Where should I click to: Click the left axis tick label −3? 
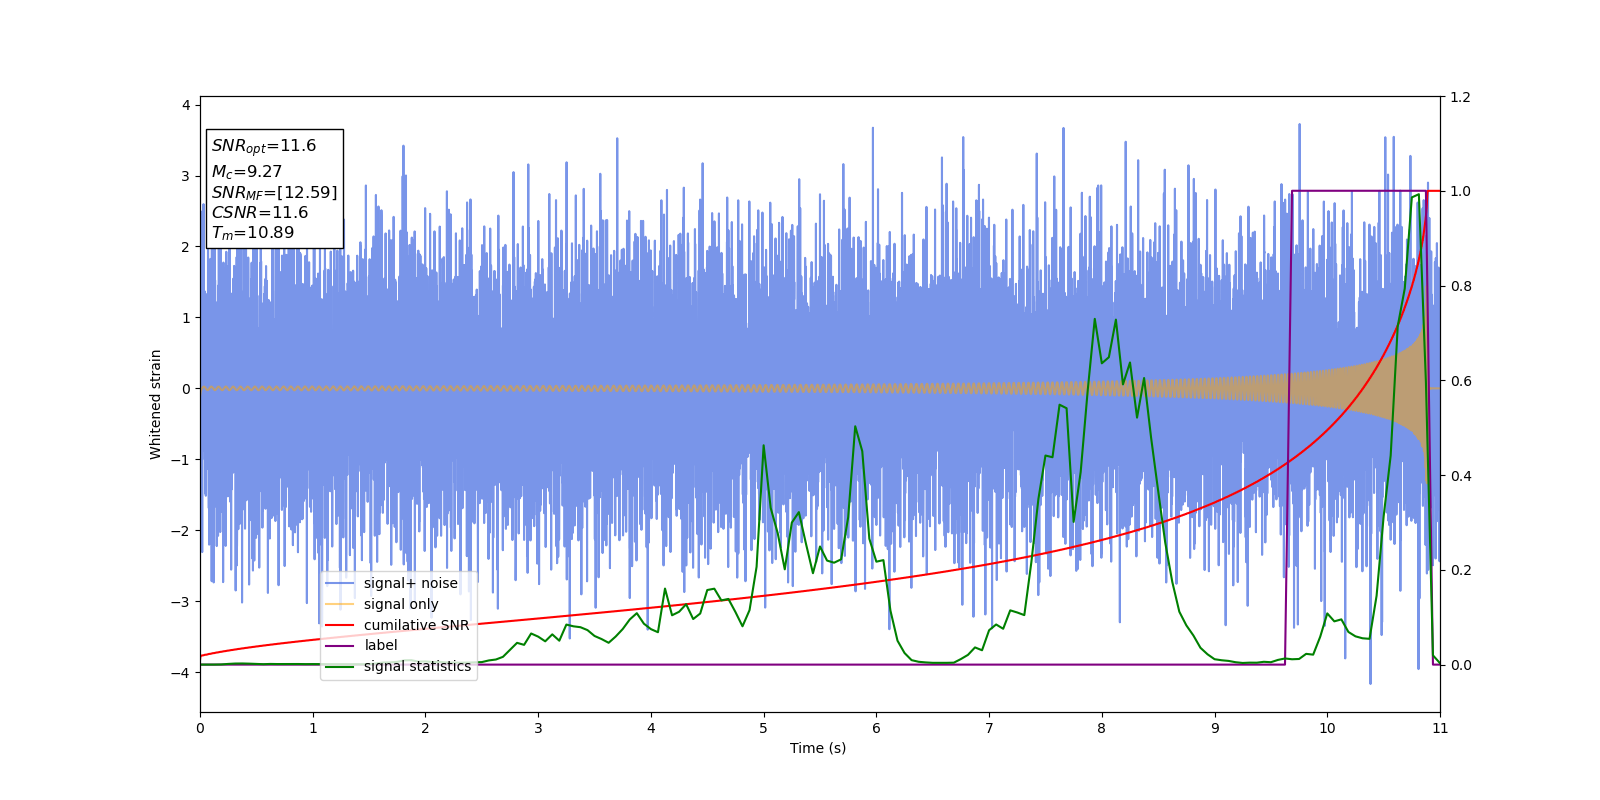pos(182,602)
